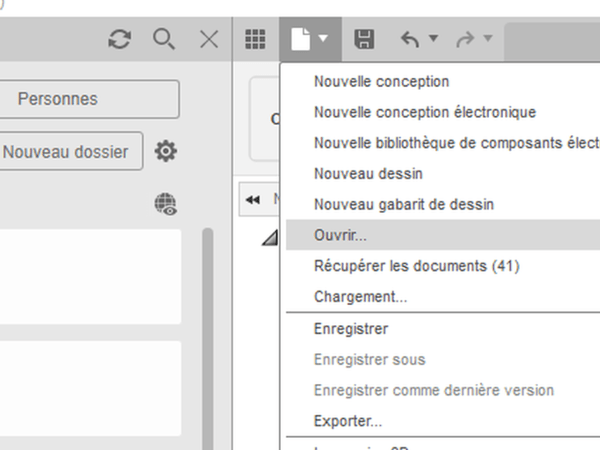Expand the undo history dropdown arrow
600x450 pixels.
click(433, 40)
